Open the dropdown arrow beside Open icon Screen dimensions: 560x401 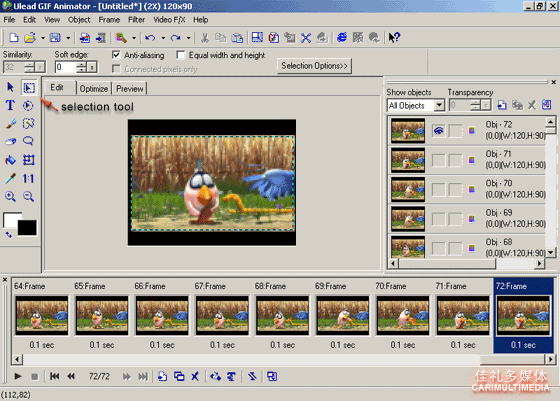pos(42,38)
